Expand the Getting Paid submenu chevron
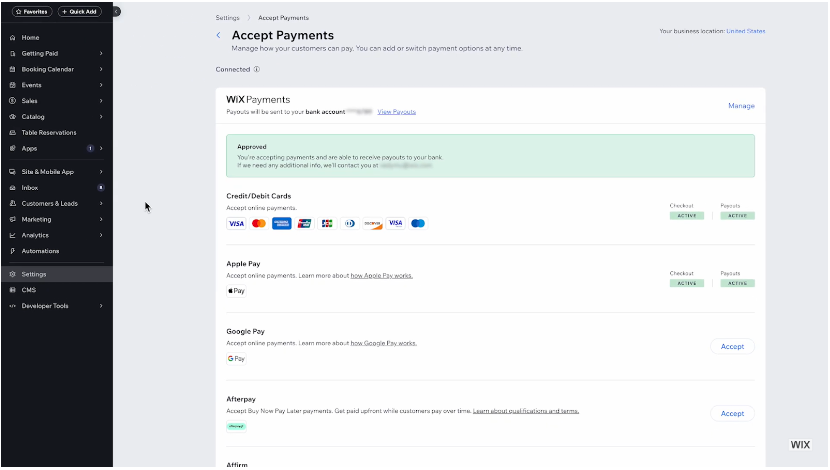830x470 pixels. 101,53
